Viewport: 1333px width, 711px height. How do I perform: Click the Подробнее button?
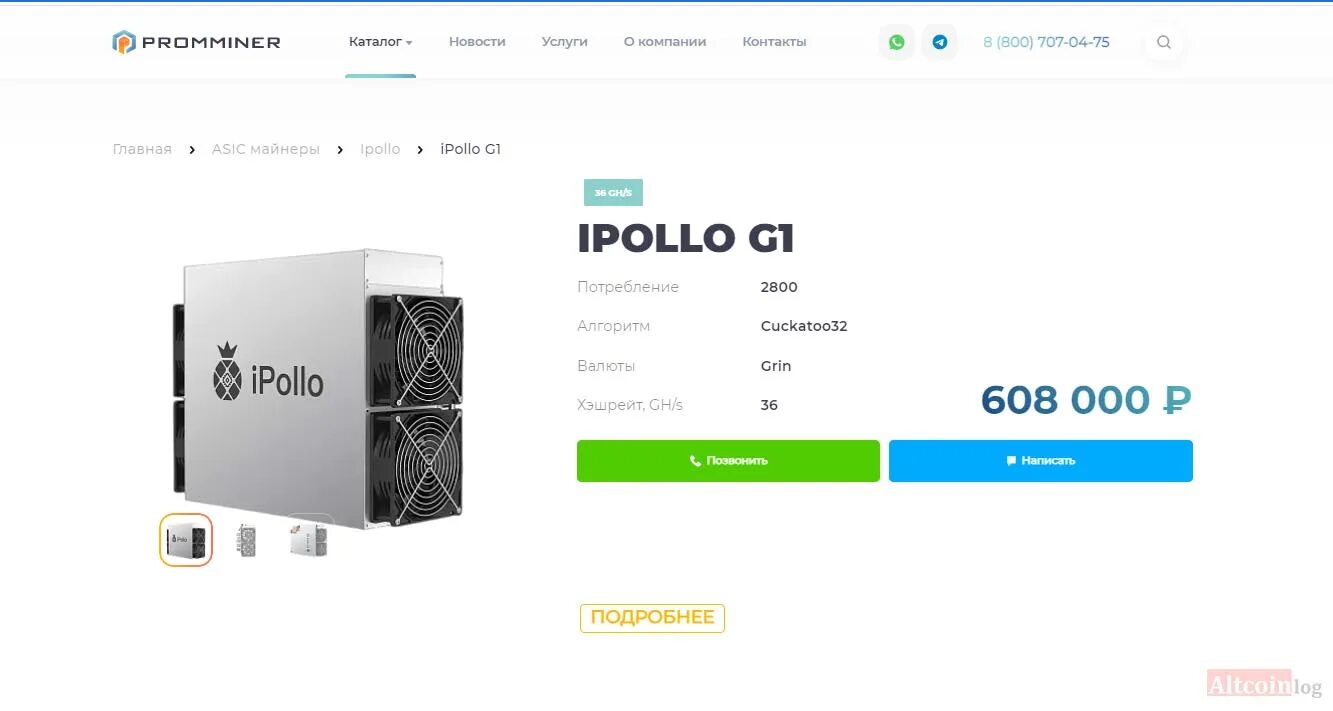(652, 618)
